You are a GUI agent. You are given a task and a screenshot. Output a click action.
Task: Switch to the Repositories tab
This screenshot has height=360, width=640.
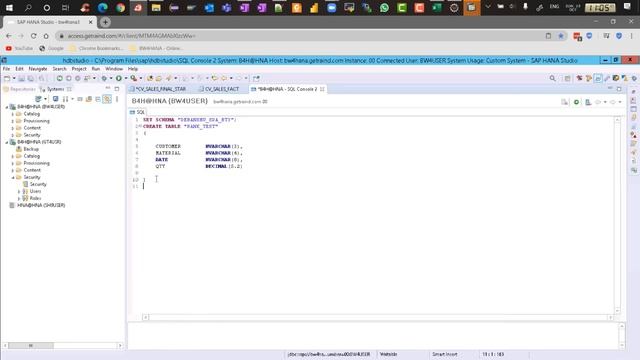[20, 89]
